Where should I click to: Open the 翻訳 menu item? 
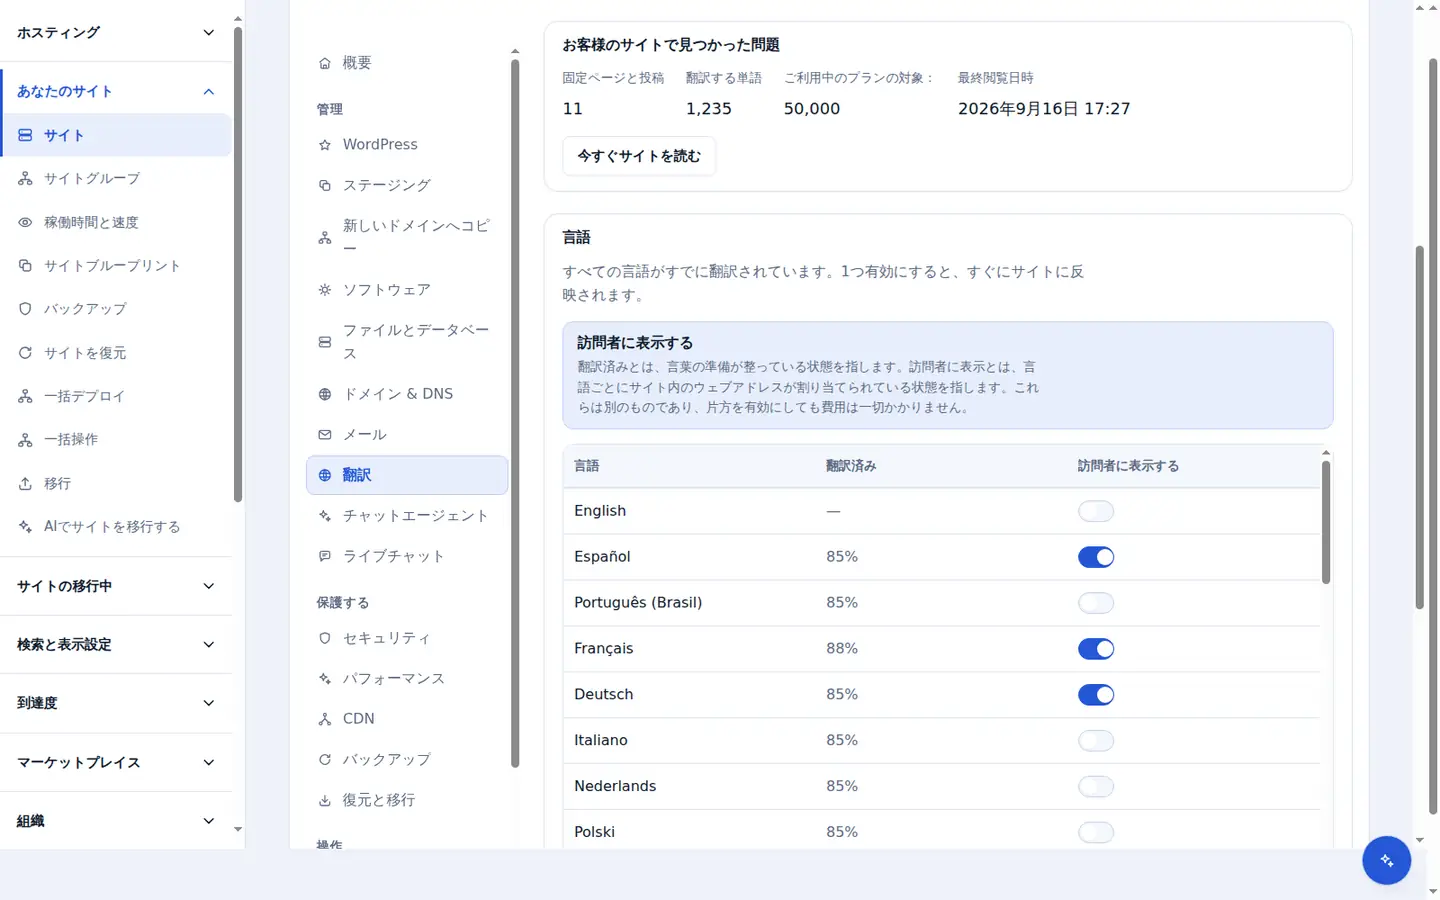(x=407, y=475)
